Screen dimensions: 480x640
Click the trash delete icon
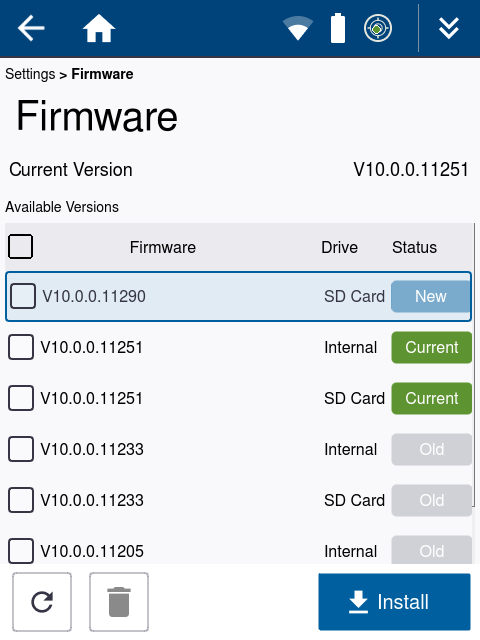(119, 602)
